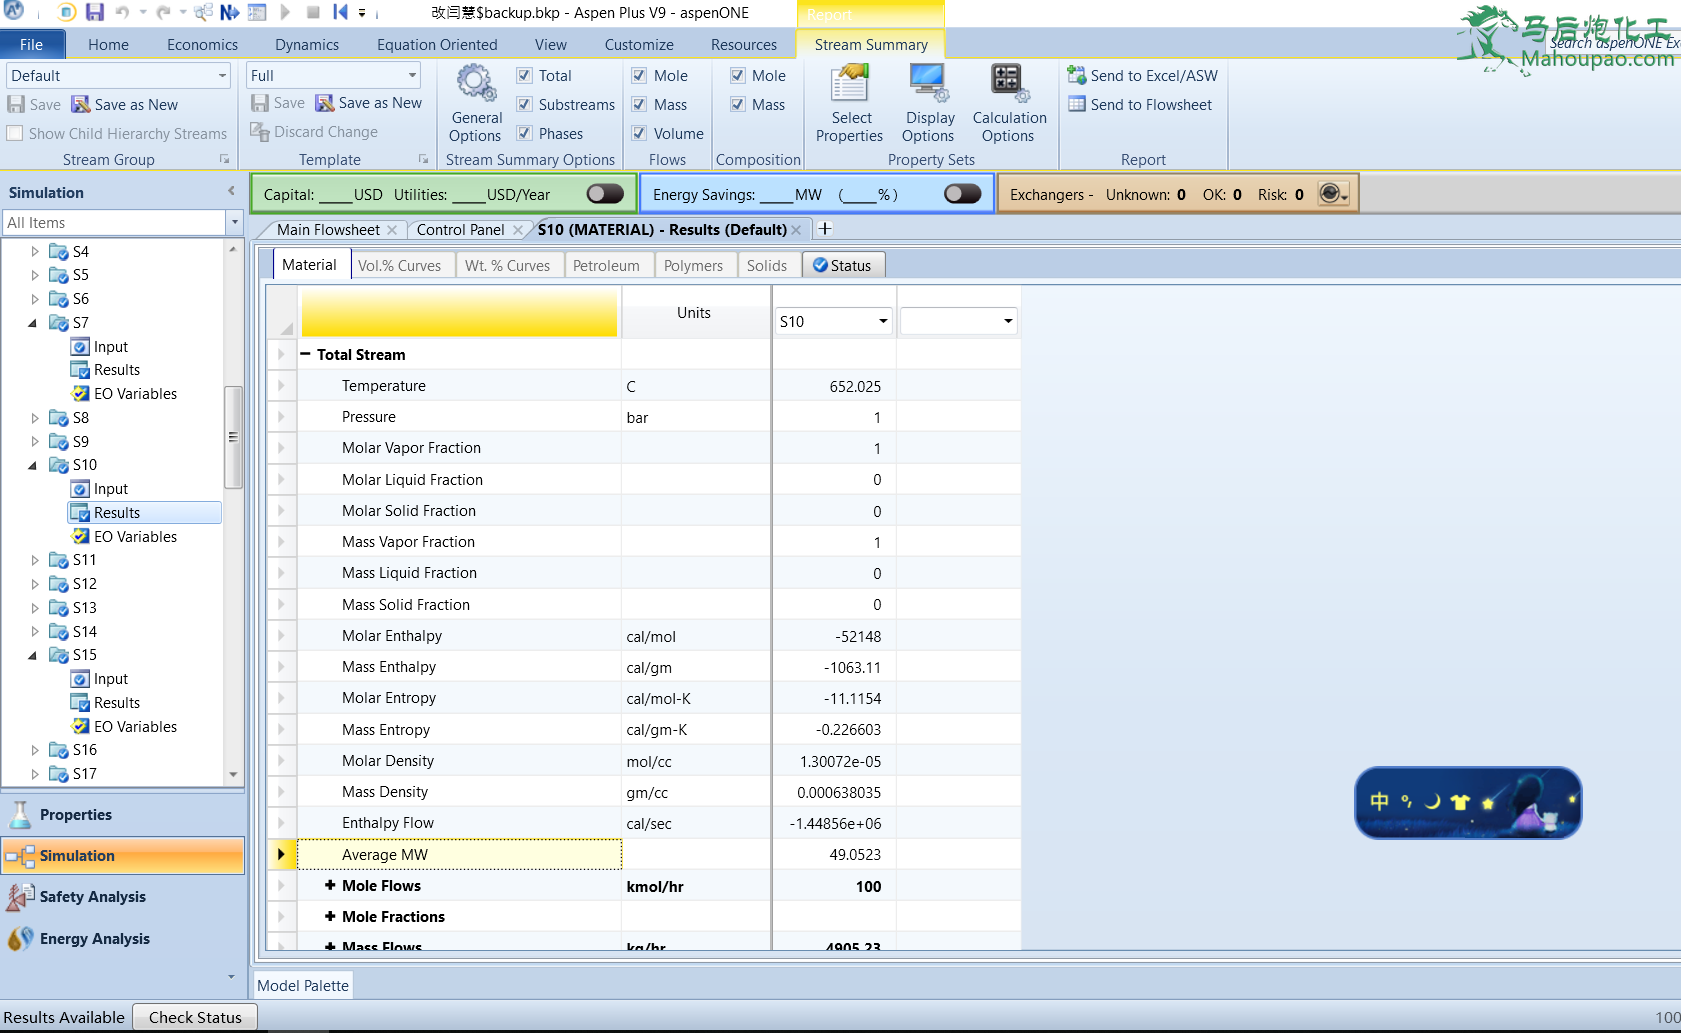1681x1033 pixels.
Task: Click the Save icon in quick access toolbar
Action: (94, 12)
